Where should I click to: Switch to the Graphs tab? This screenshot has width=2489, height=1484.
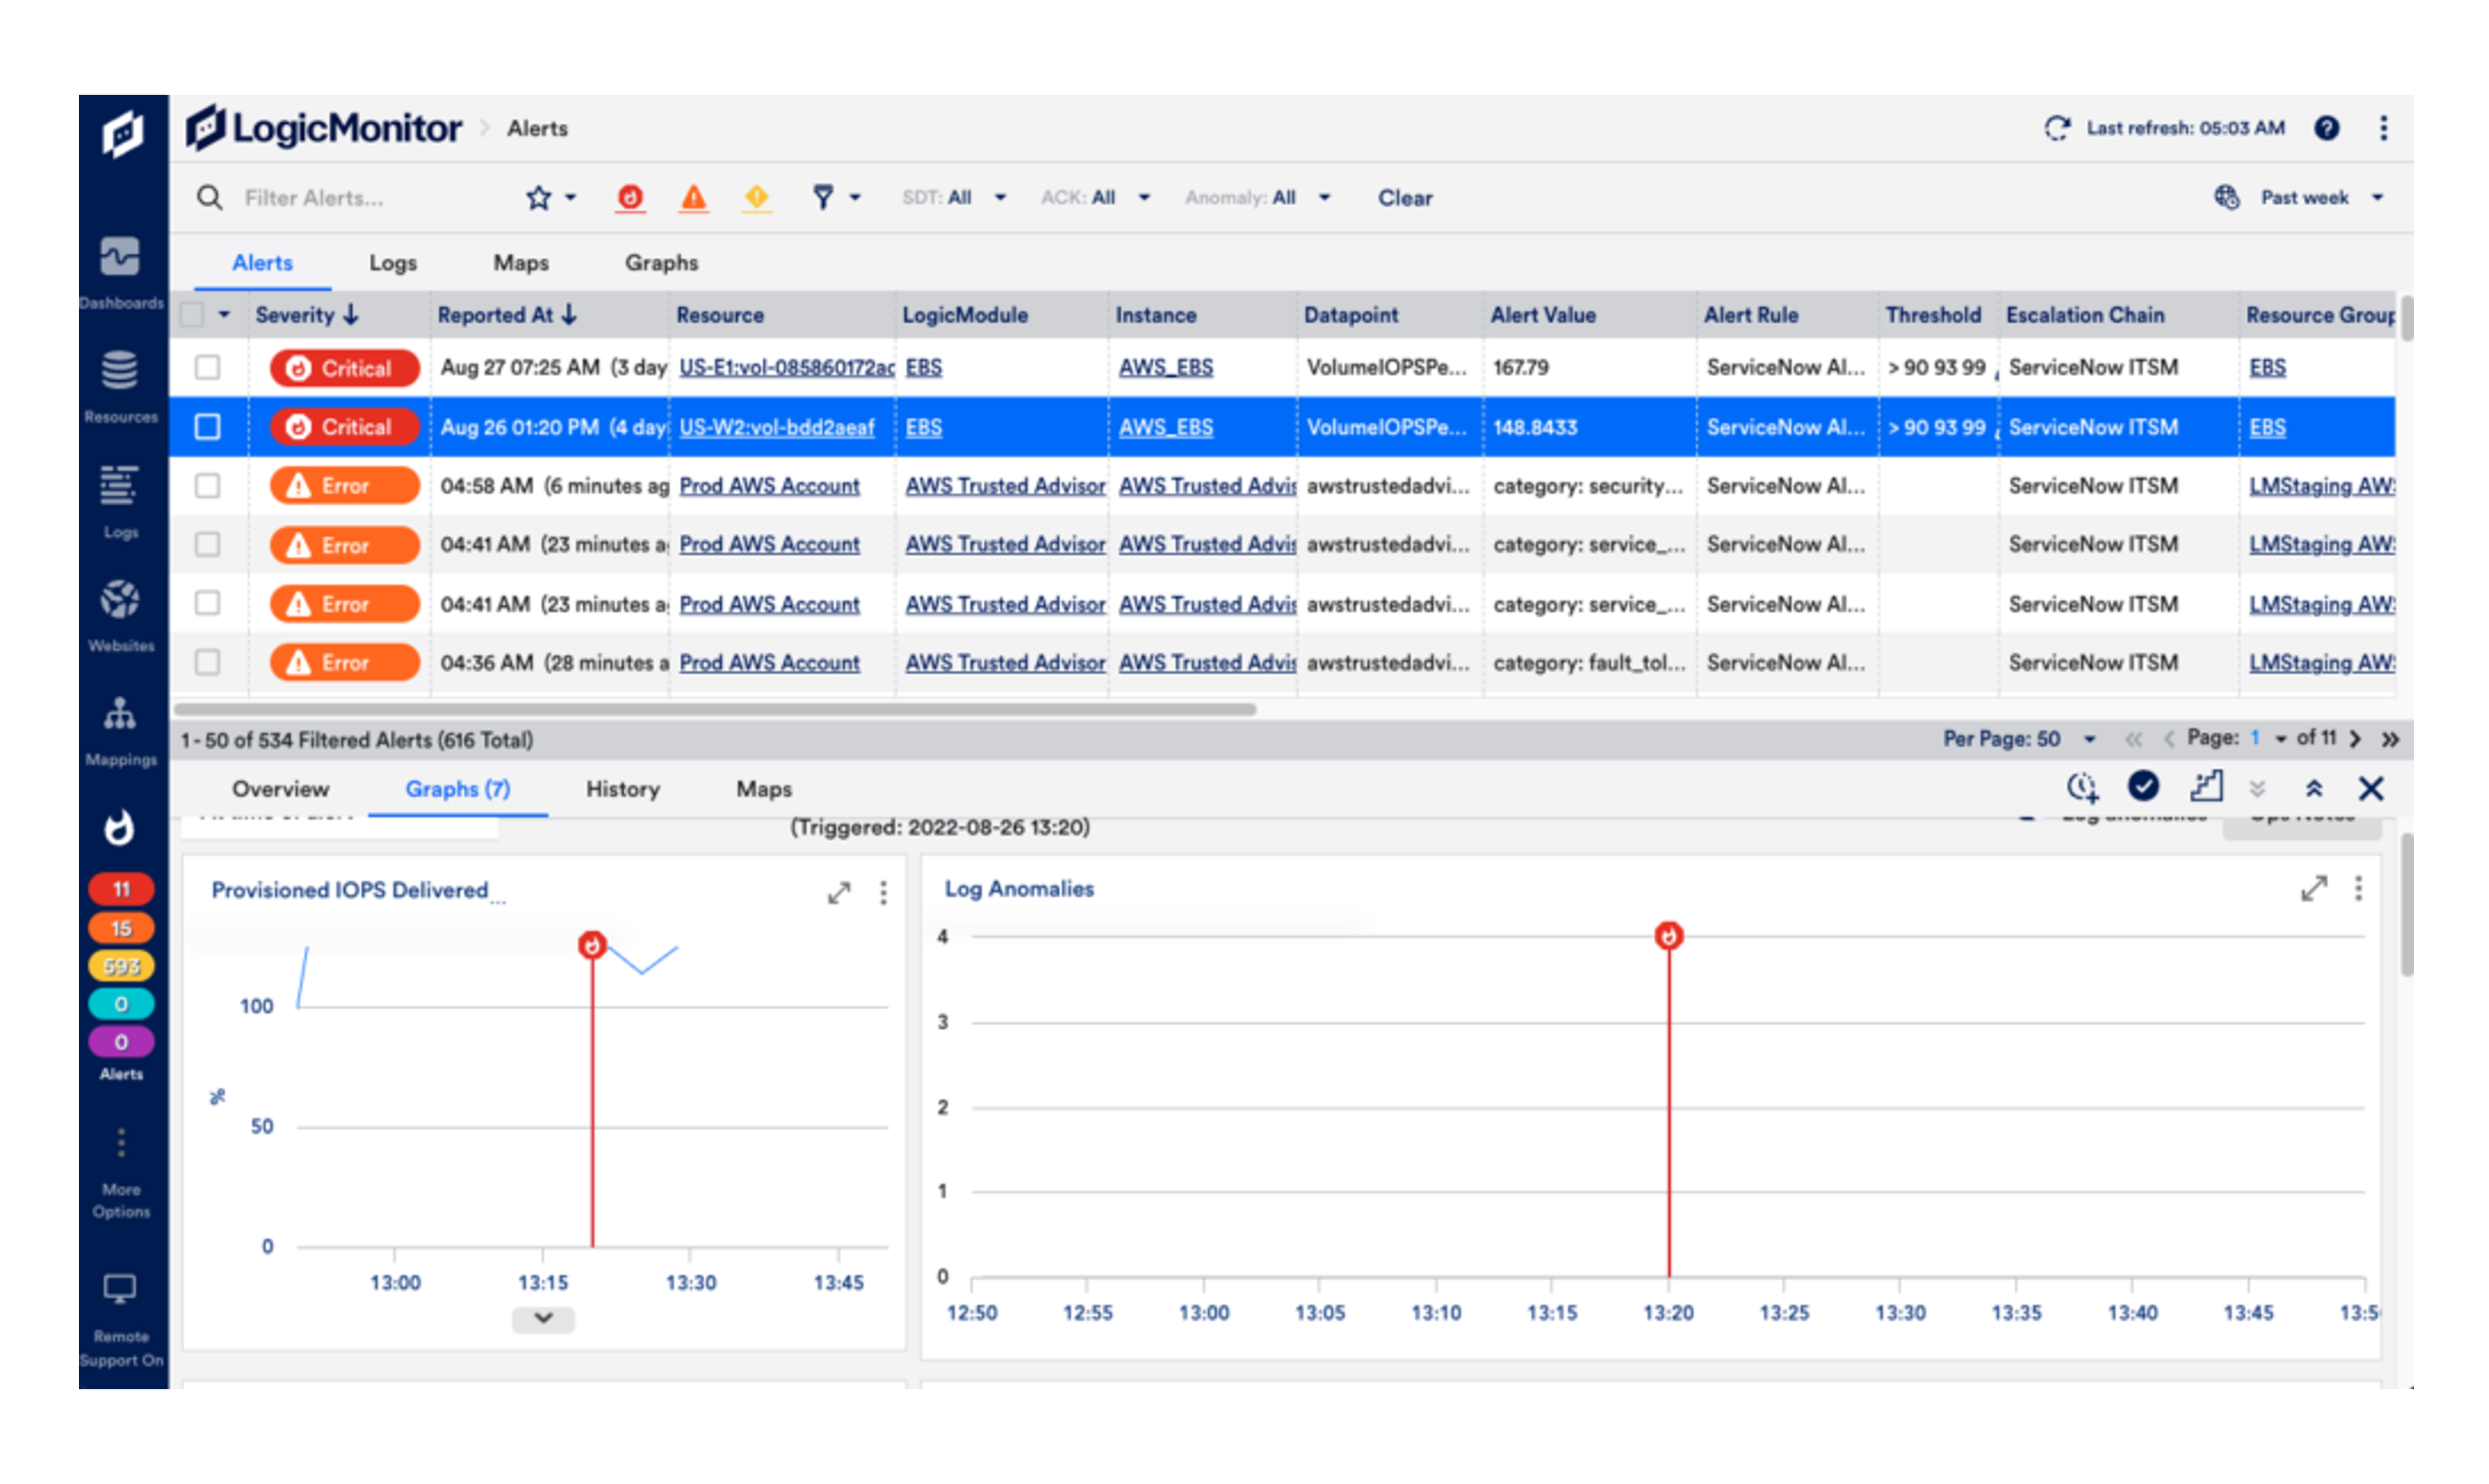pyautogui.click(x=661, y=263)
